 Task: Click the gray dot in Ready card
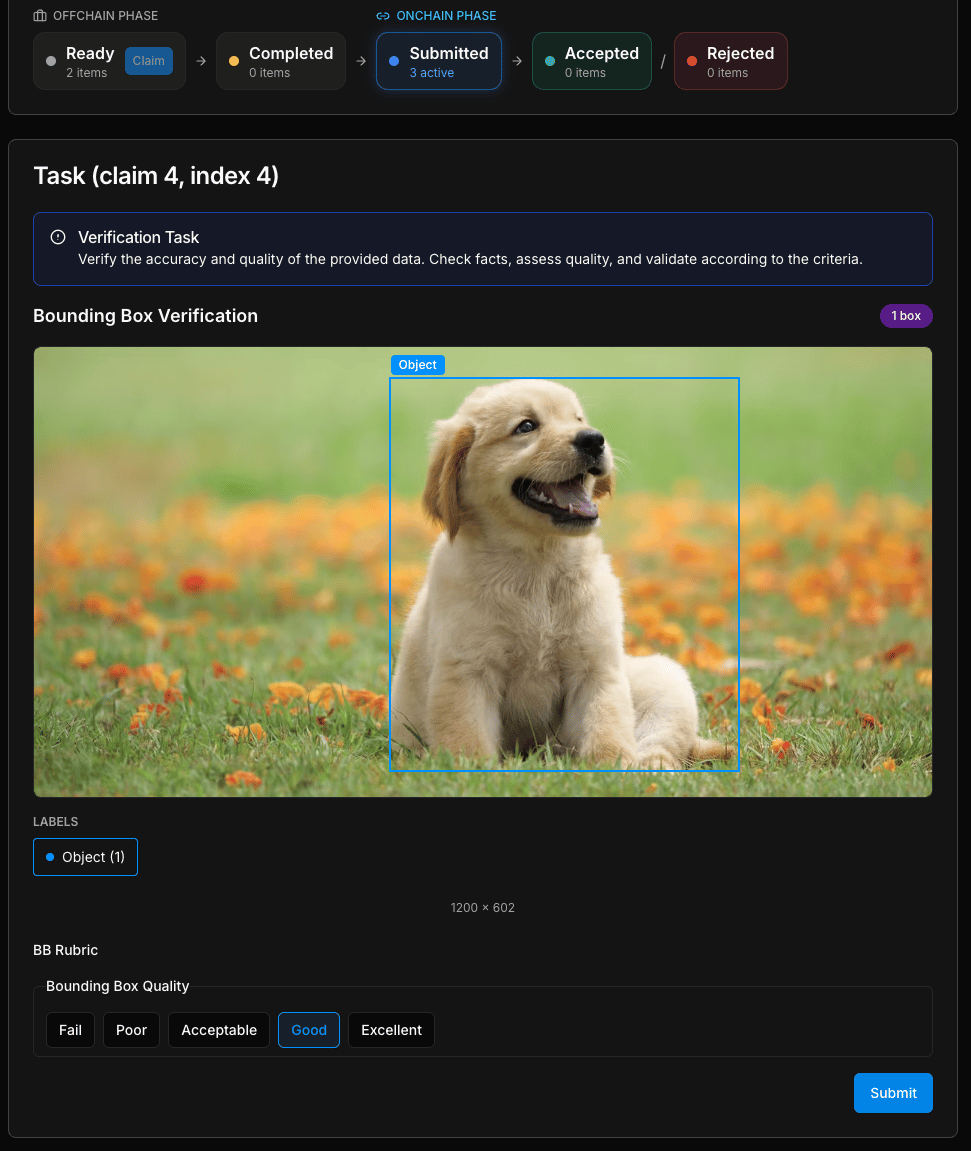(x=51, y=61)
